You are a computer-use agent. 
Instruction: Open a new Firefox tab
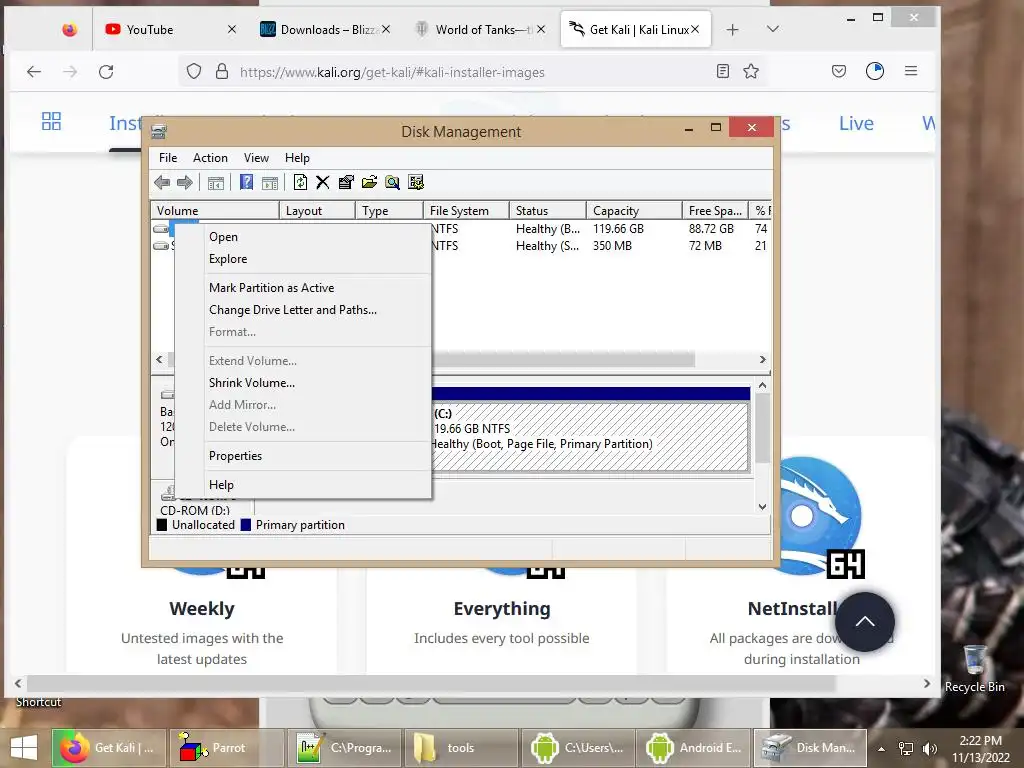click(x=732, y=29)
